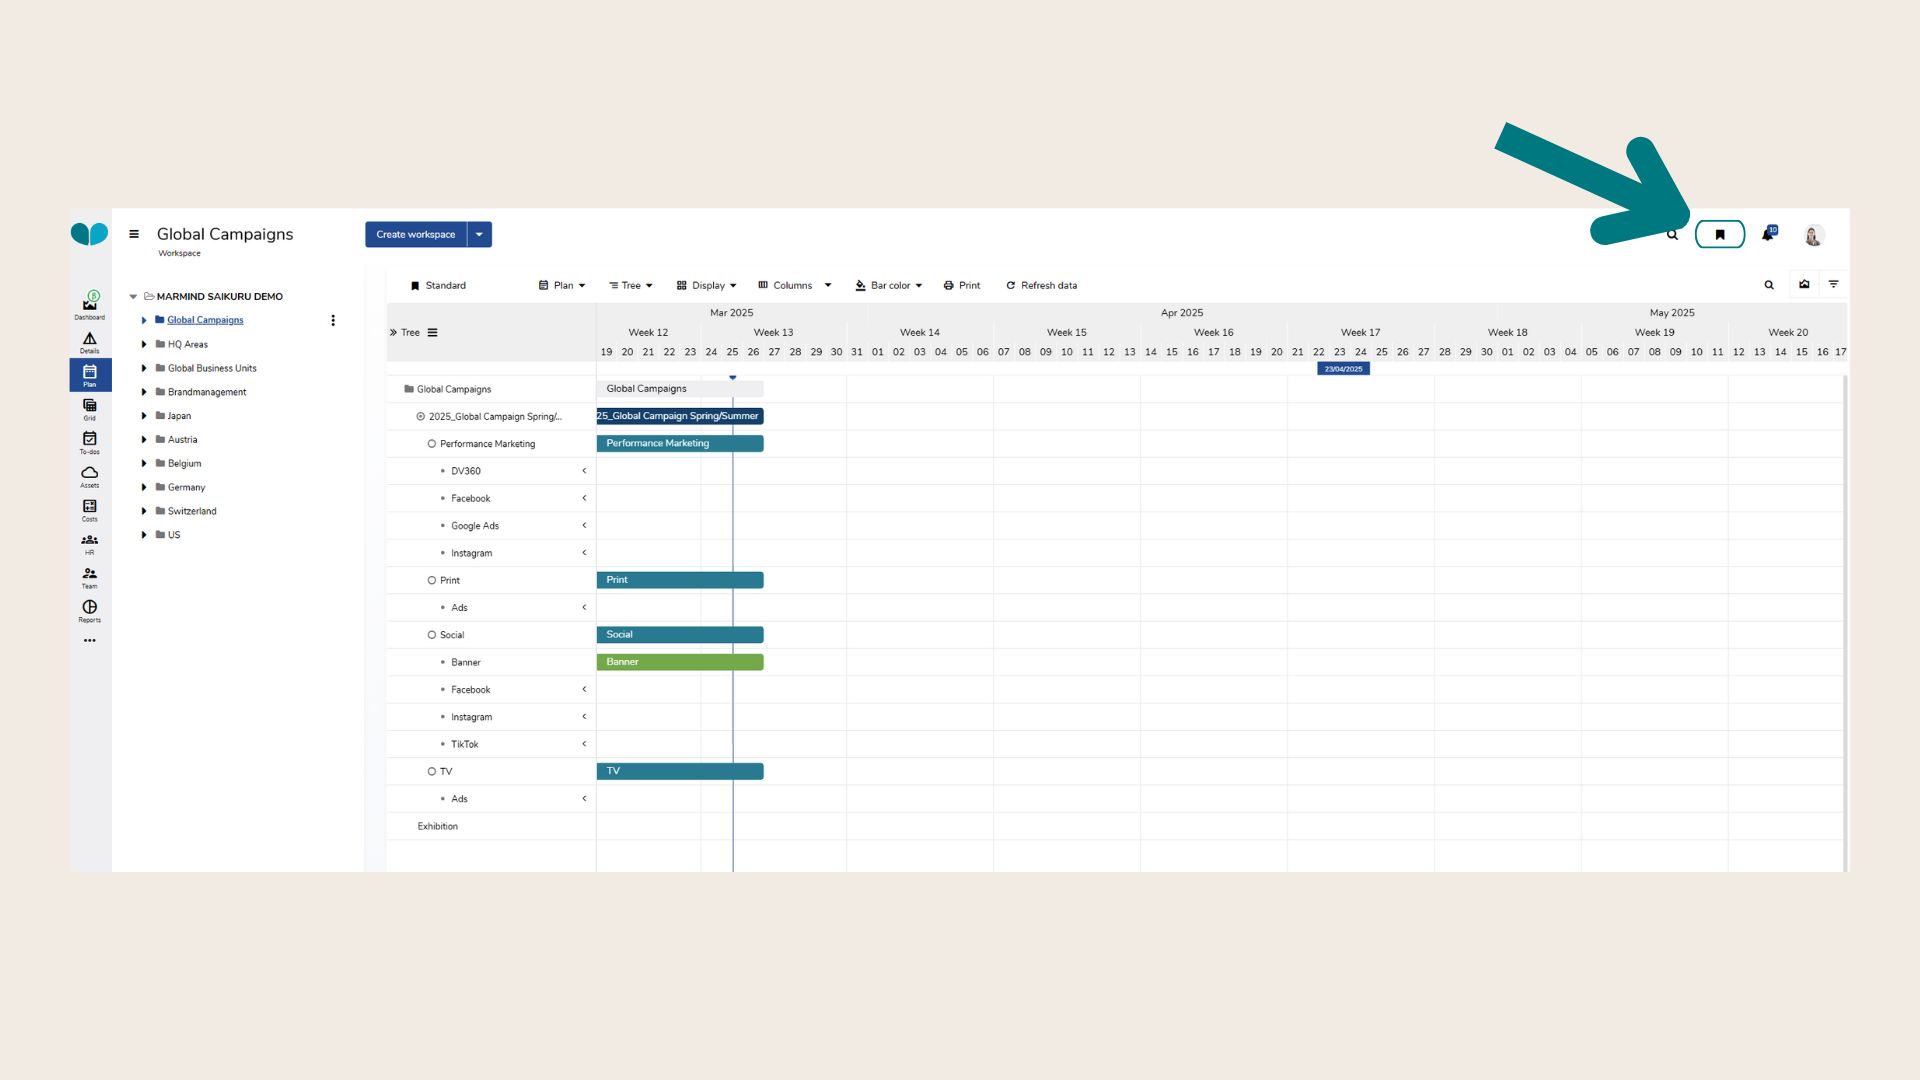Screen dimensions: 1920x1080
Task: Open the Columns menu in toolbar
Action: (794, 286)
